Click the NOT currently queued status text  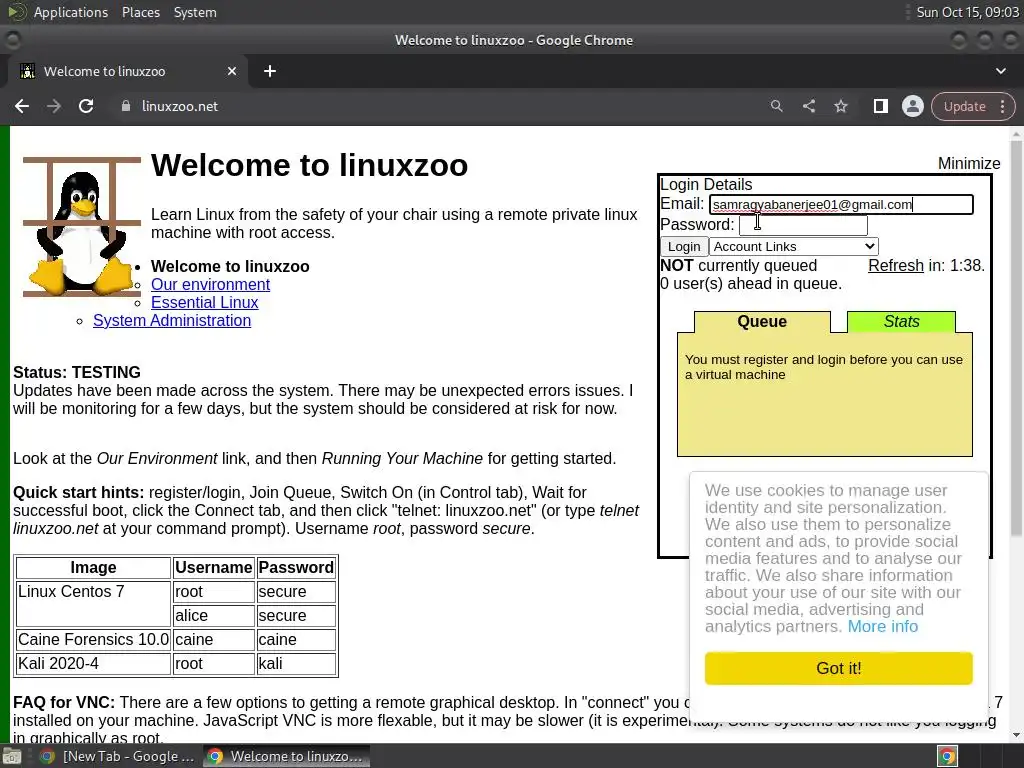coord(739,266)
